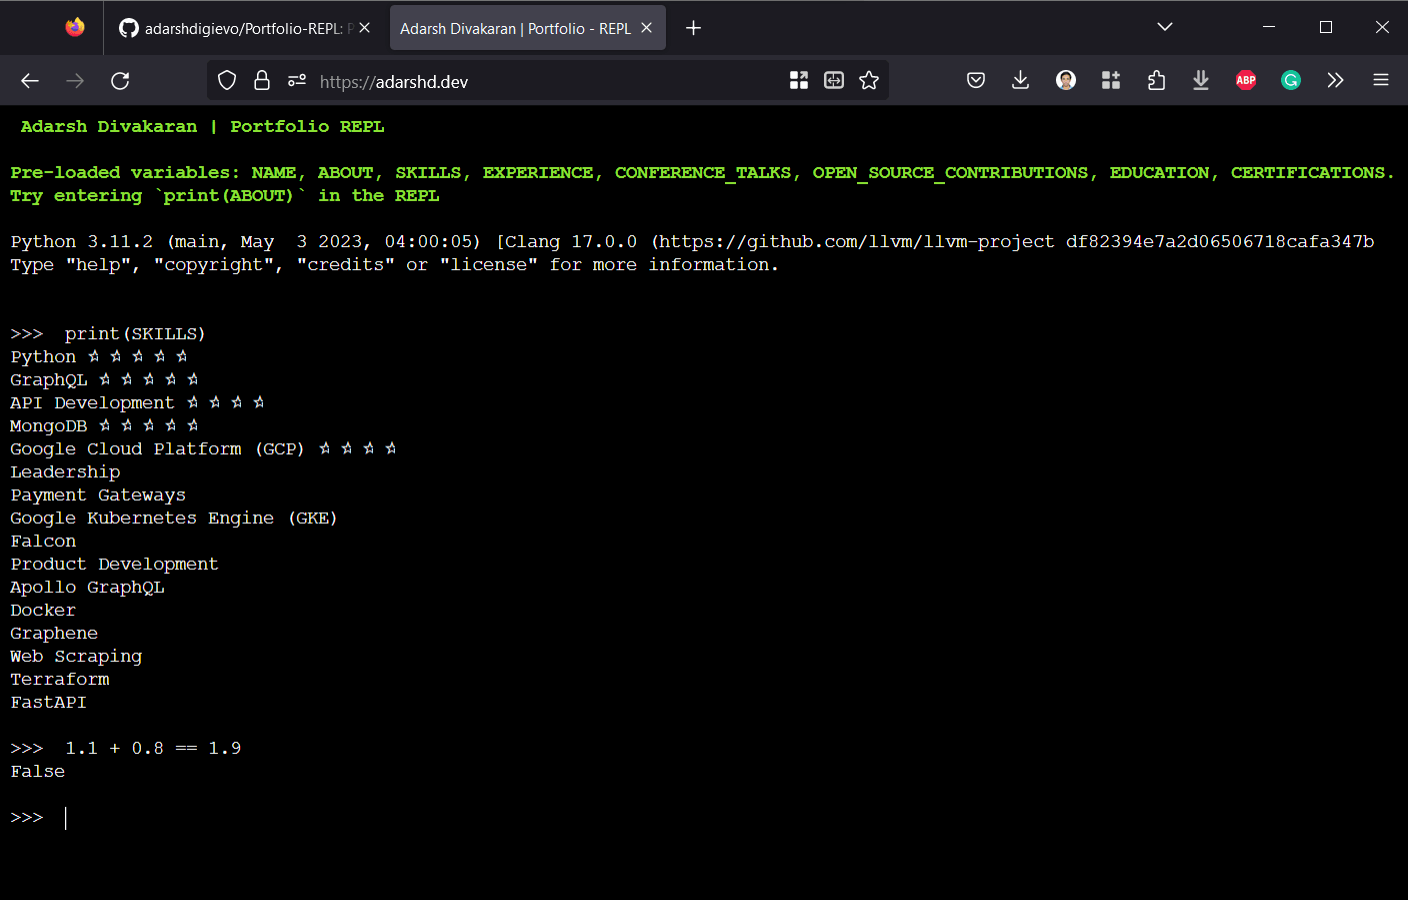Click the 'Leadership' skill line

[x=65, y=472]
